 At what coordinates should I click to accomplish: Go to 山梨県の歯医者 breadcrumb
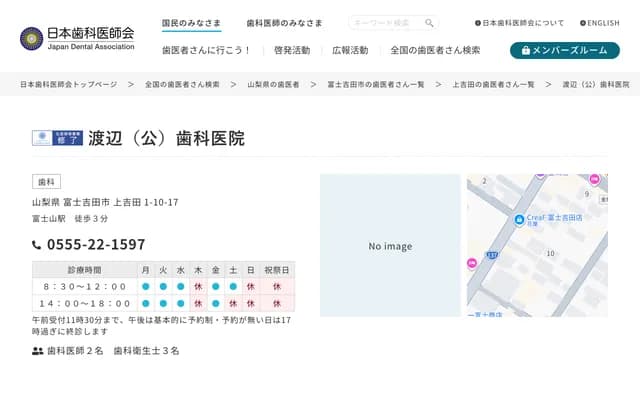coord(273,85)
